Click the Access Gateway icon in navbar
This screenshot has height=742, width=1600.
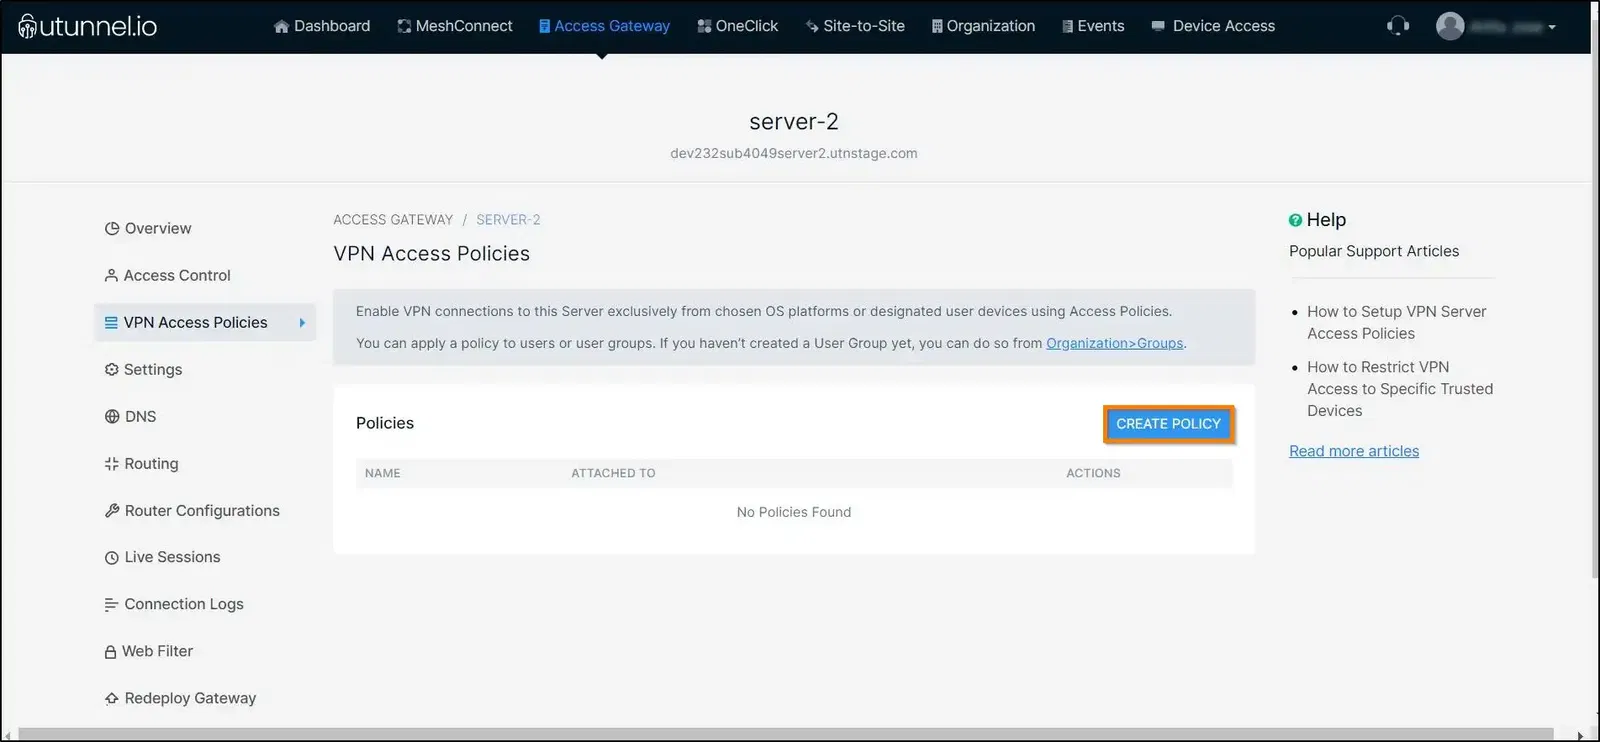[544, 26]
